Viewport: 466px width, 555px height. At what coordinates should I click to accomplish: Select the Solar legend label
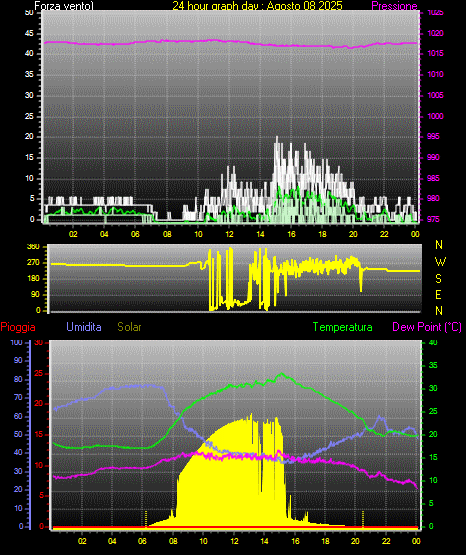tap(129, 327)
